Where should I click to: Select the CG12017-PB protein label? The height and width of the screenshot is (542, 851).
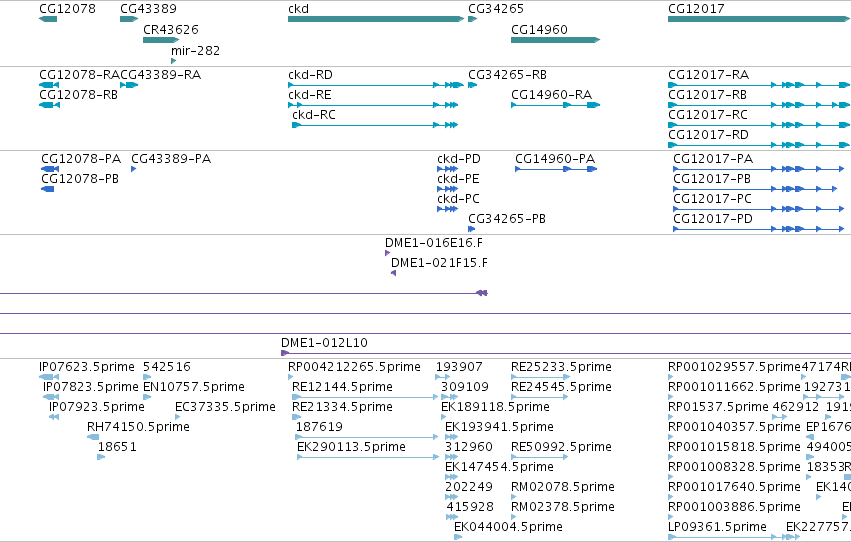(712, 178)
